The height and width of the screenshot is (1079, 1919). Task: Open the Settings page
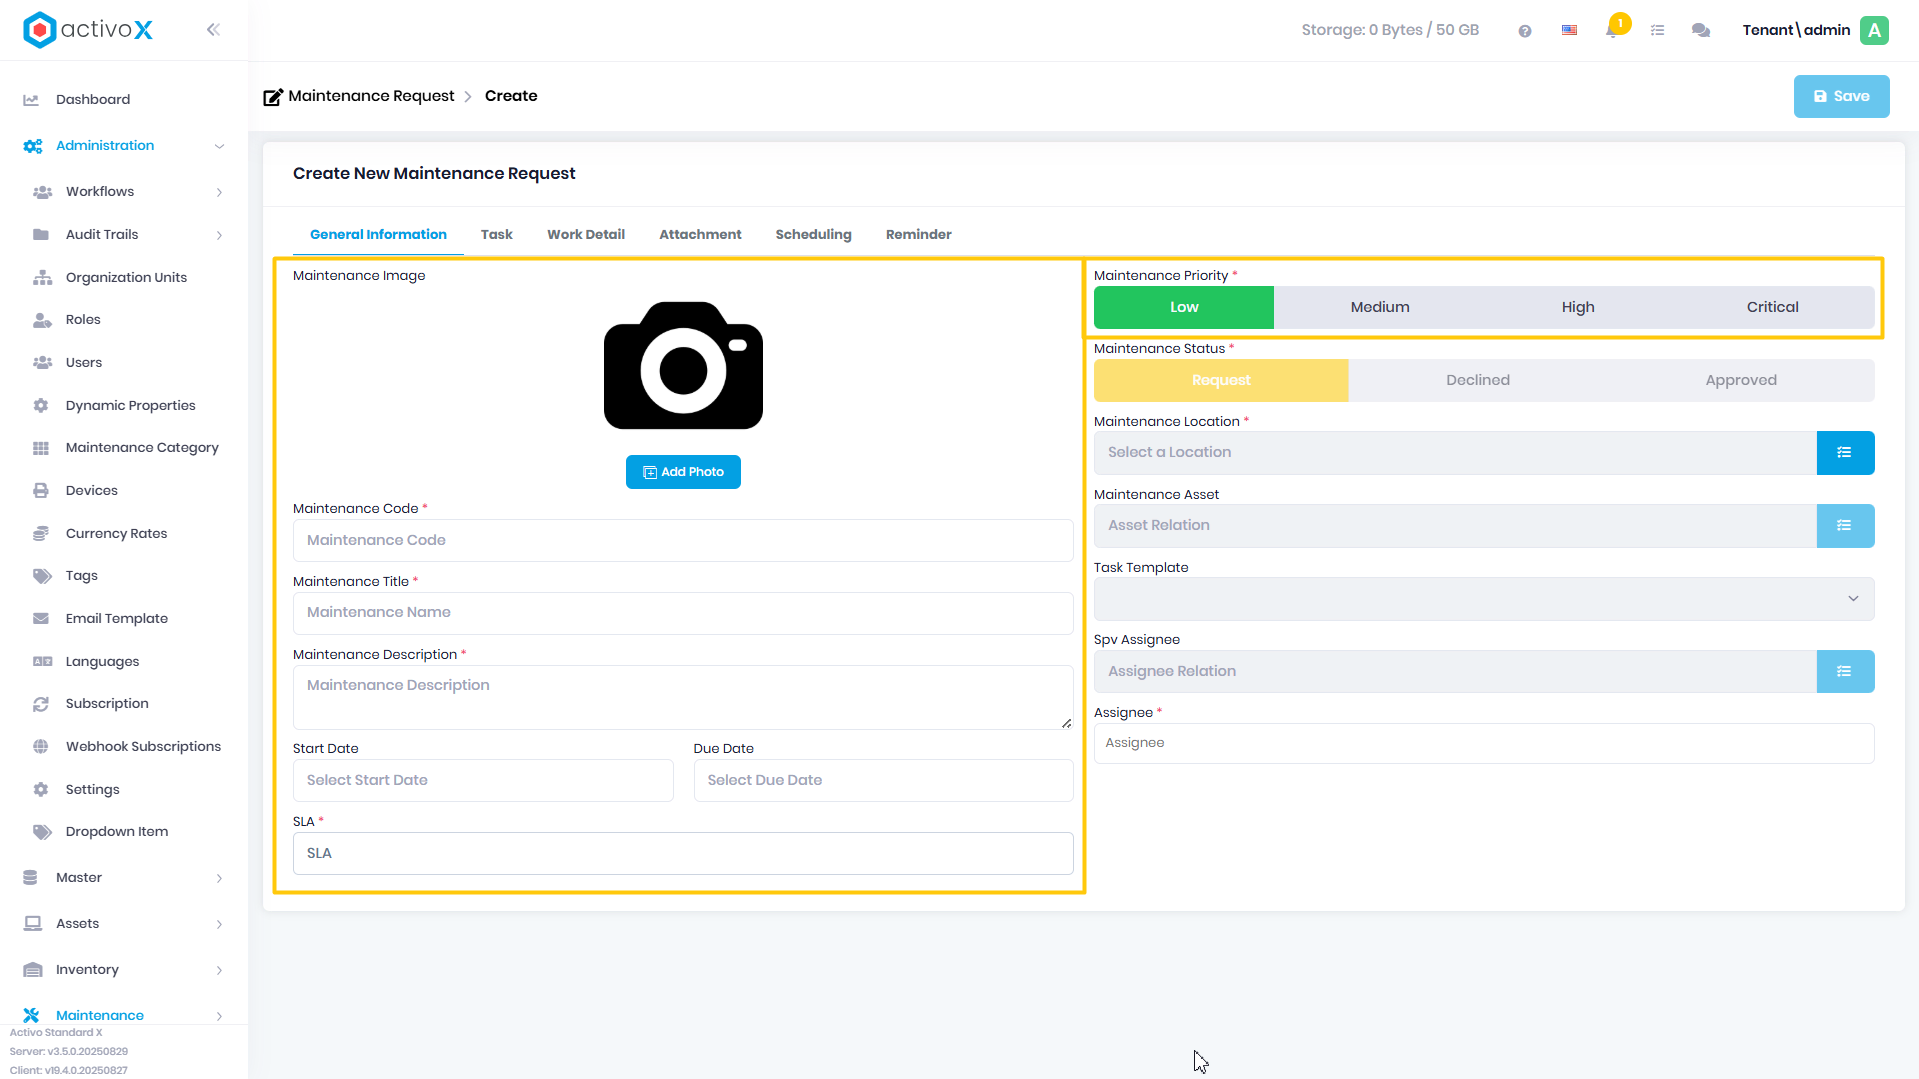point(92,790)
